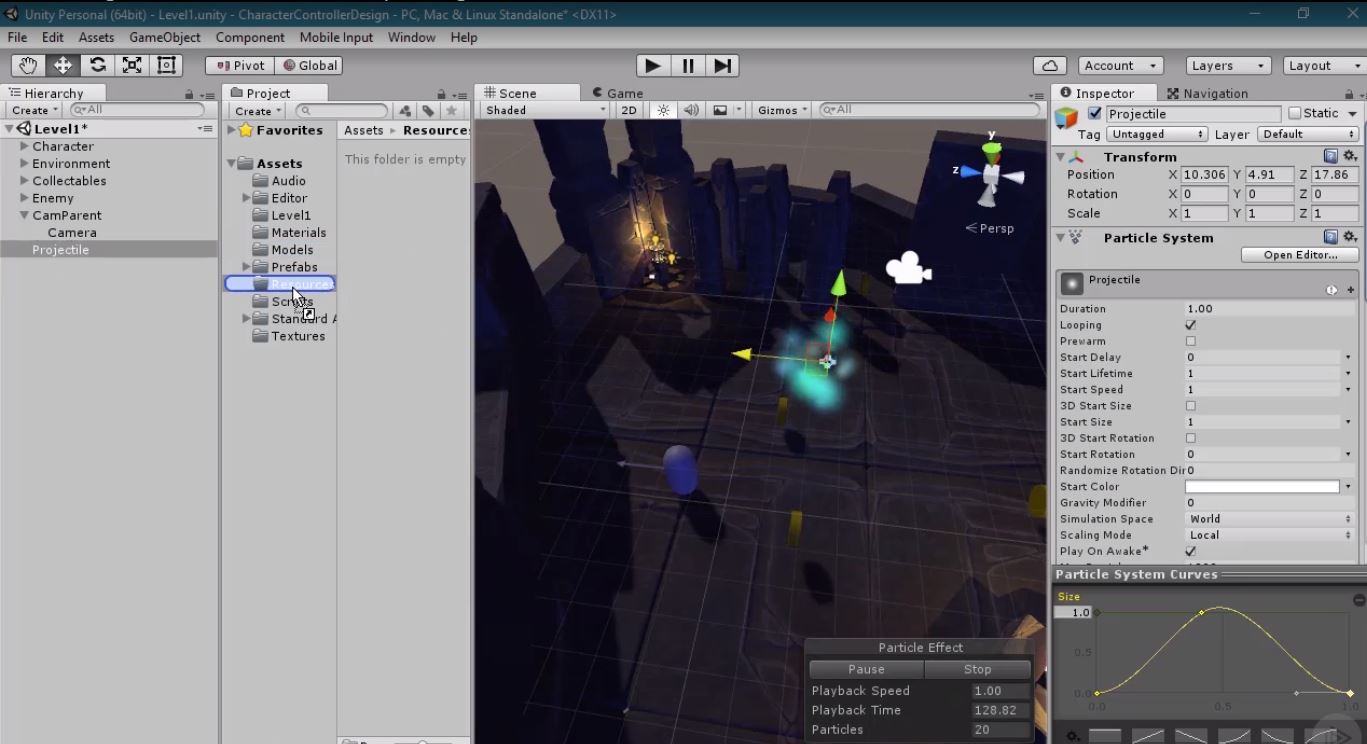Mute scene audio in the Scene view

coord(690,110)
